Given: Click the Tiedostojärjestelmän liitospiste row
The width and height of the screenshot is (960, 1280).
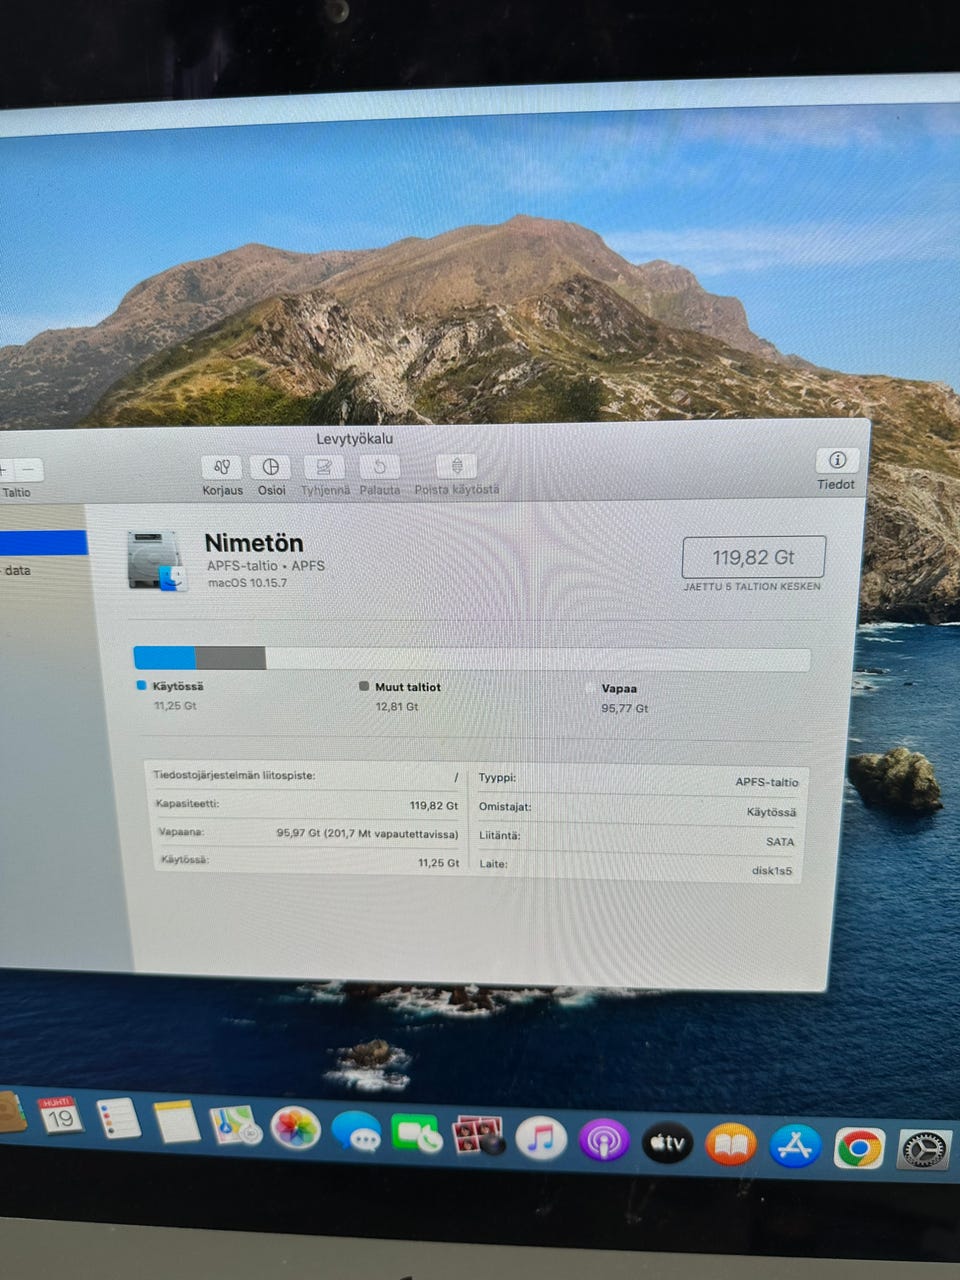Looking at the screenshot, I should (306, 776).
